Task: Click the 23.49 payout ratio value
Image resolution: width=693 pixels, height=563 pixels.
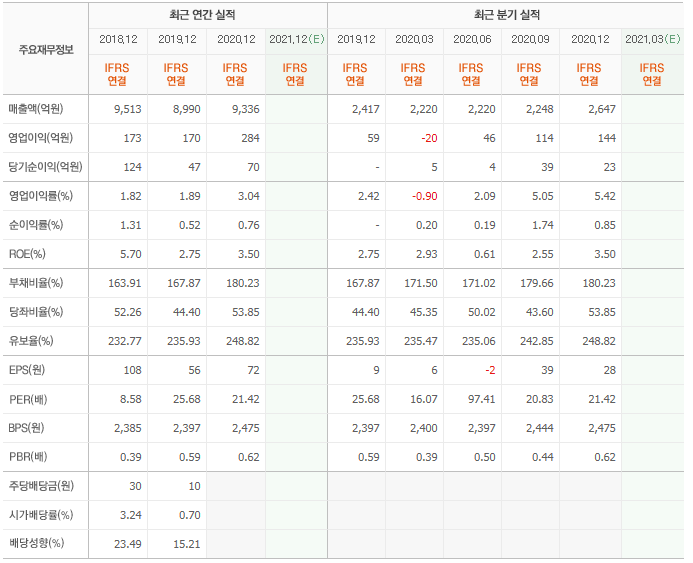Action: tap(128, 544)
